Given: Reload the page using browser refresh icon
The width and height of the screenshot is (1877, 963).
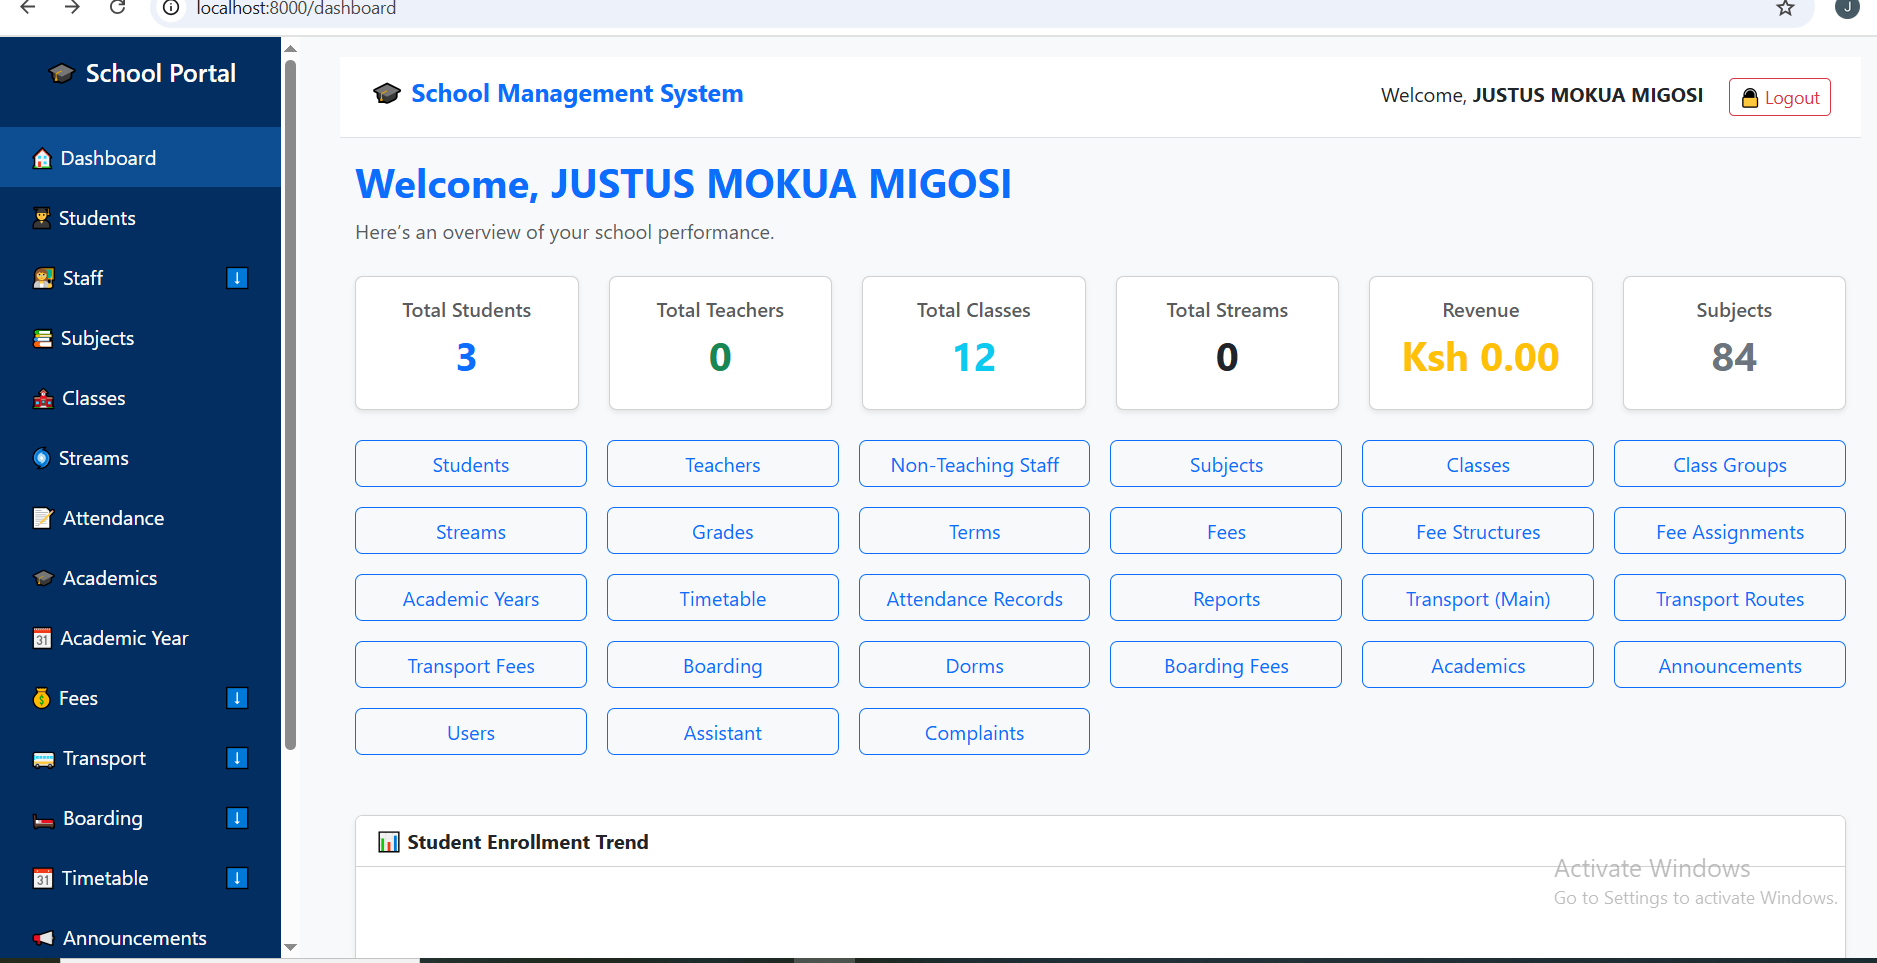Looking at the screenshot, I should pos(117,8).
